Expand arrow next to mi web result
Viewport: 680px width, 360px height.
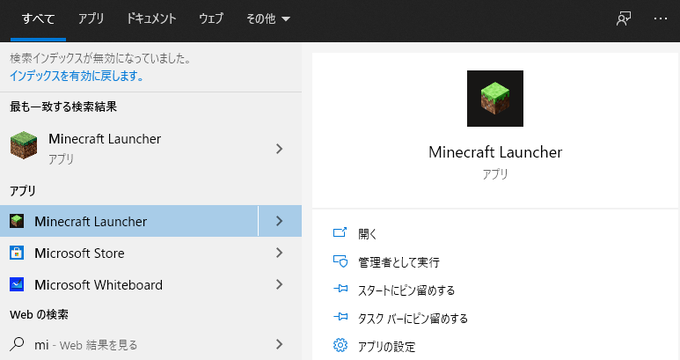tap(279, 344)
